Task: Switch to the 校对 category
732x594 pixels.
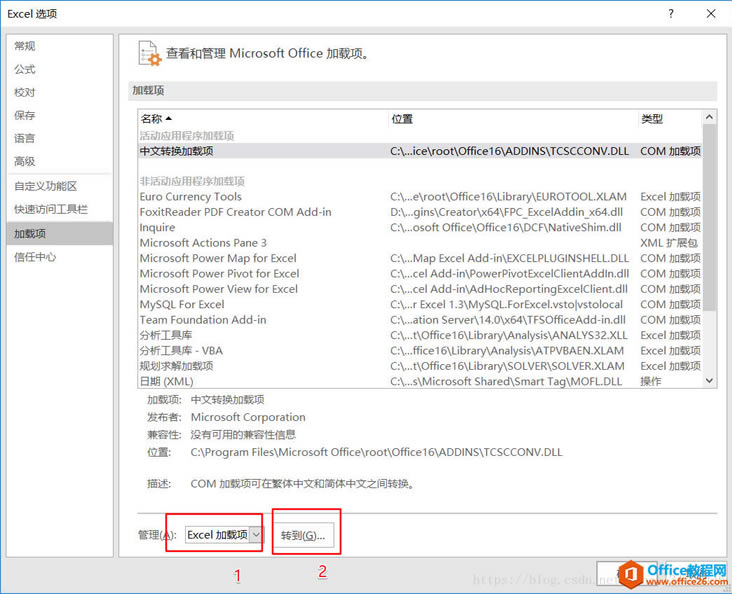Action: (x=60, y=92)
